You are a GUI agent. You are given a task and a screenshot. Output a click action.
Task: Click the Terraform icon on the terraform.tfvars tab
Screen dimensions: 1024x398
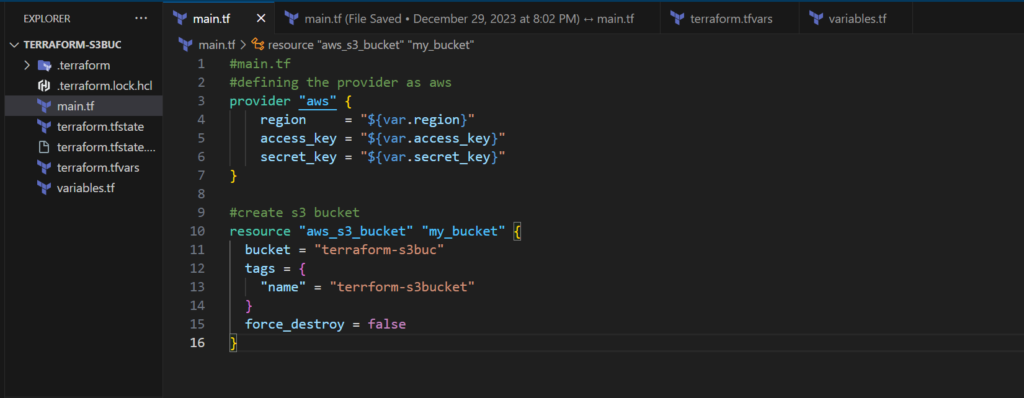(x=677, y=18)
